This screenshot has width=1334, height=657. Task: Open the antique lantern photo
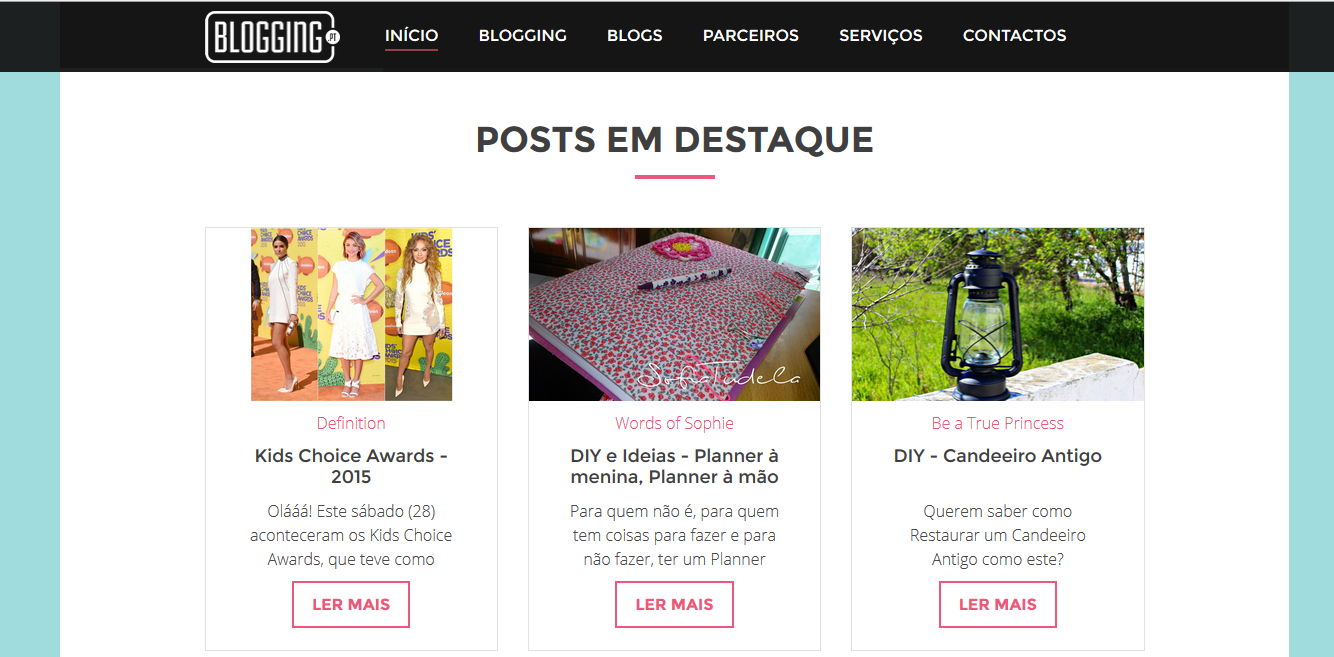[x=998, y=314]
